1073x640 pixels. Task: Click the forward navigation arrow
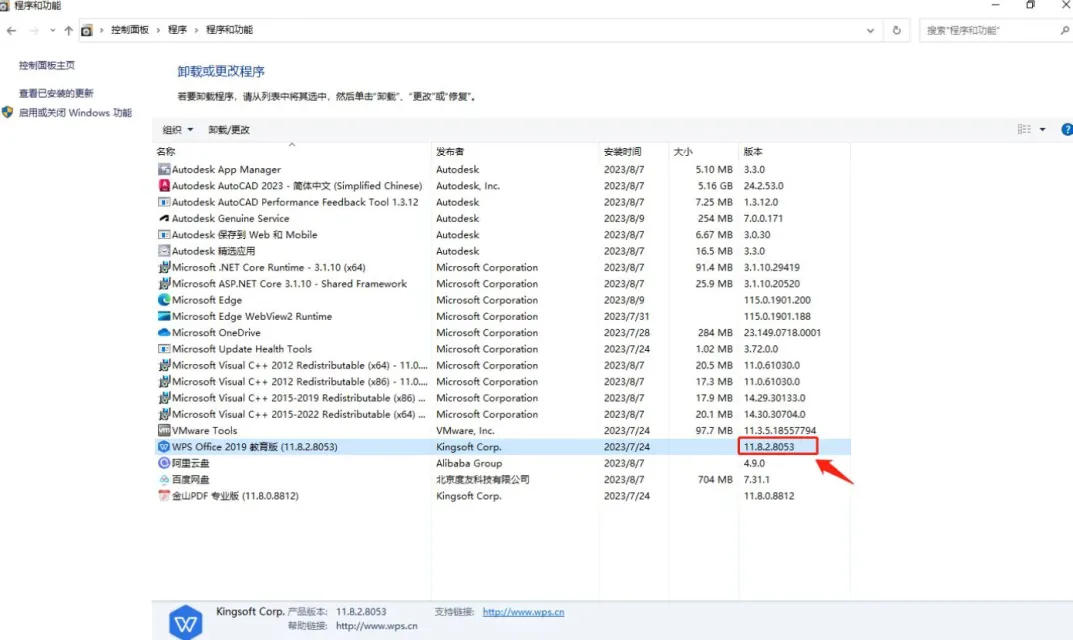point(34,30)
